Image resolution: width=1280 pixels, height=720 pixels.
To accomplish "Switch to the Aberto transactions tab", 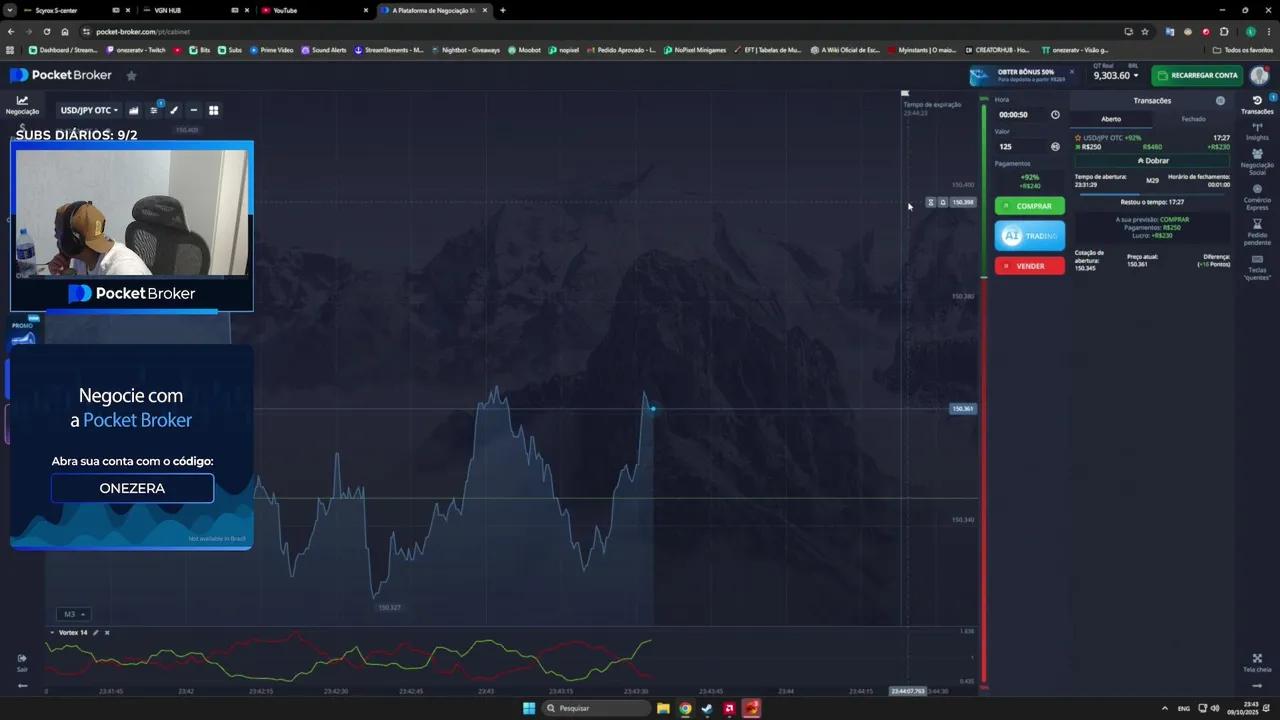I will coord(1111,119).
